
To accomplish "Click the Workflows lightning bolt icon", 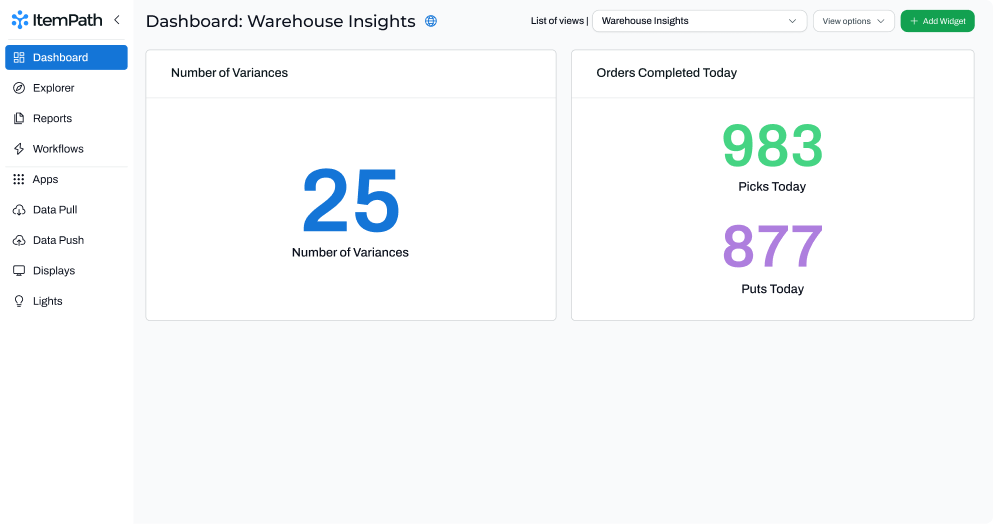I will tap(19, 149).
